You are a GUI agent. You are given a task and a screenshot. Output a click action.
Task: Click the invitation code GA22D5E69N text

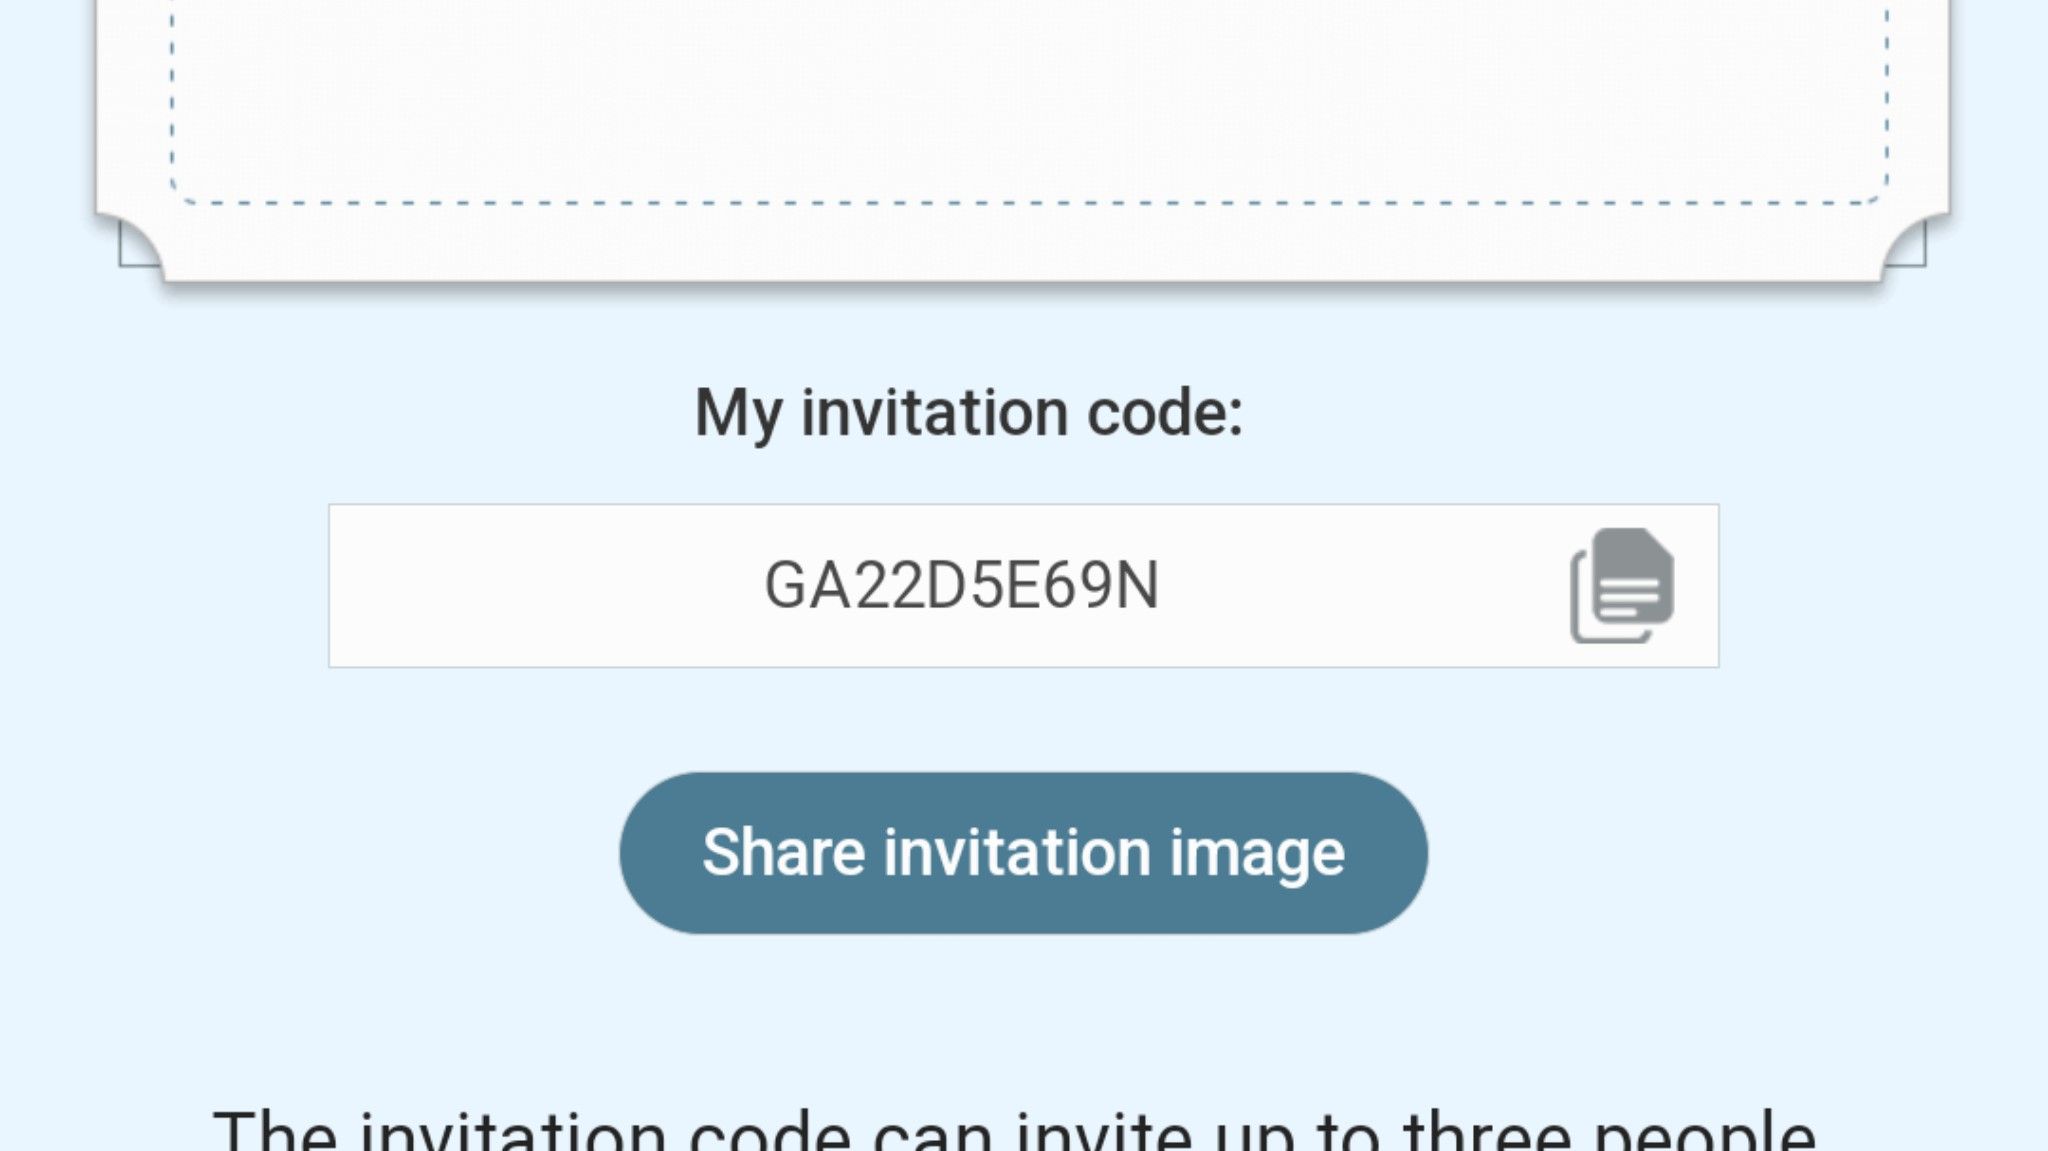pyautogui.click(x=961, y=586)
